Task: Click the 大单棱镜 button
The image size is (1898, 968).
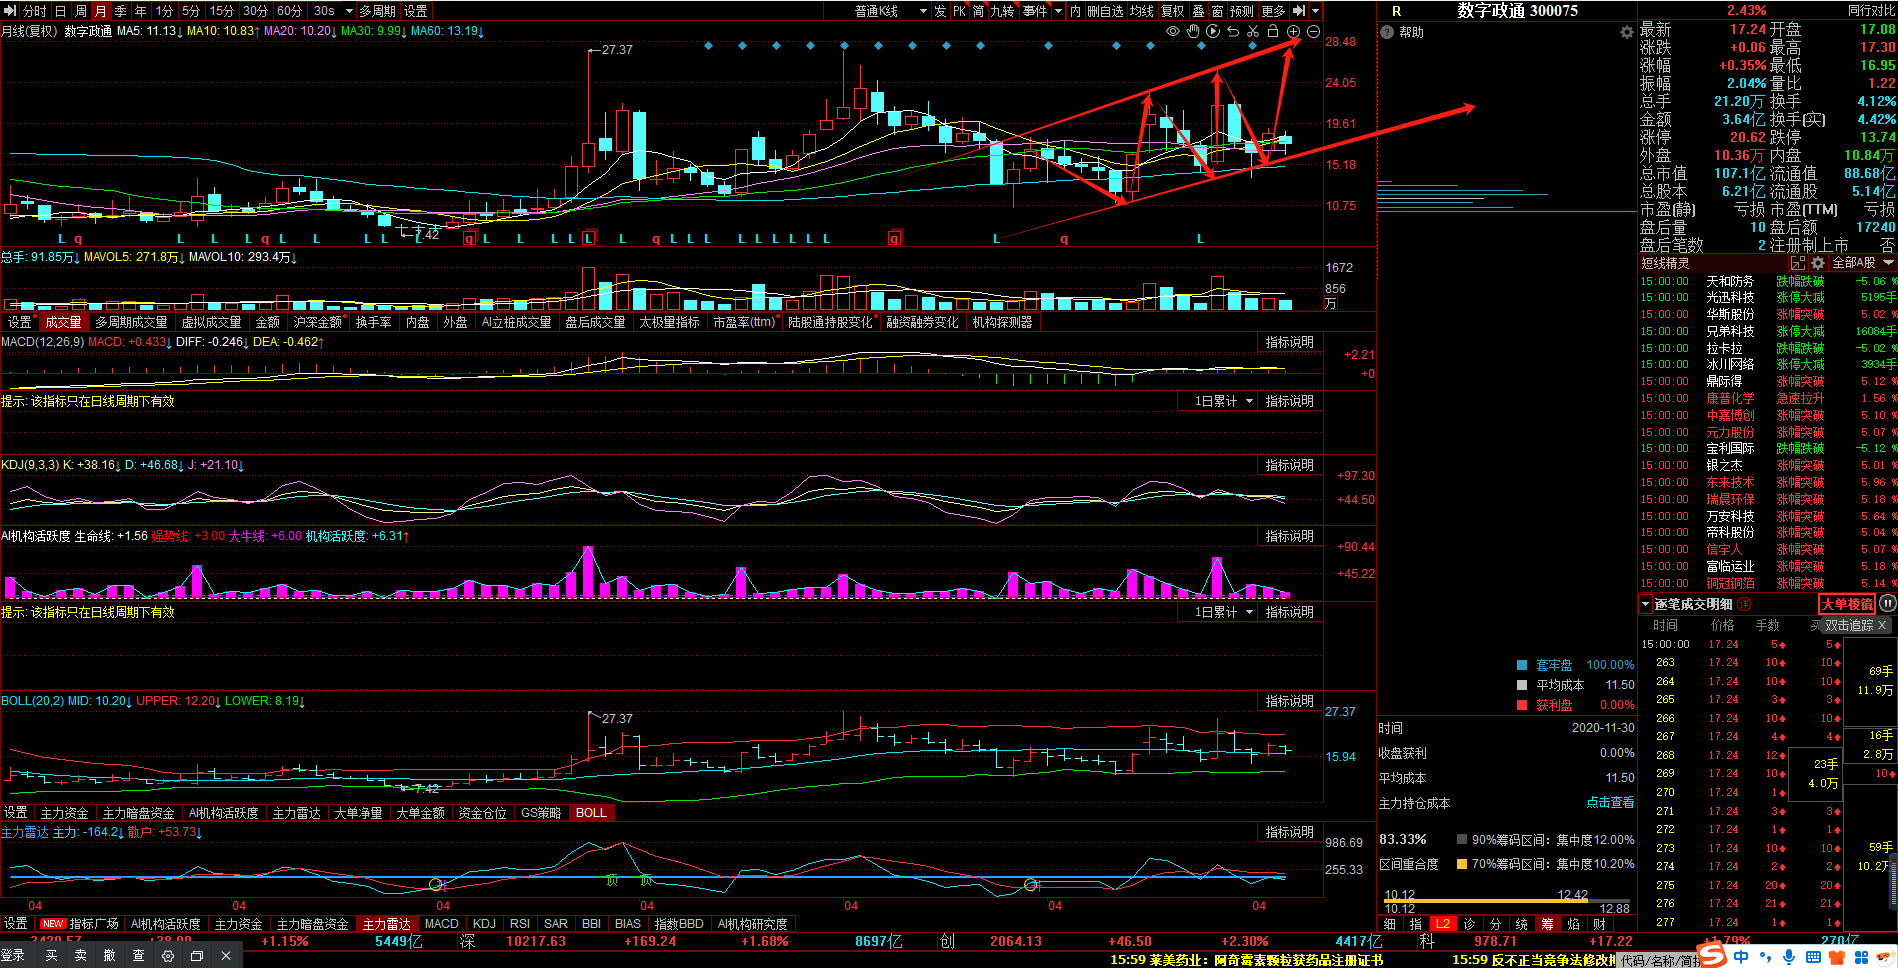Action: tap(1846, 604)
